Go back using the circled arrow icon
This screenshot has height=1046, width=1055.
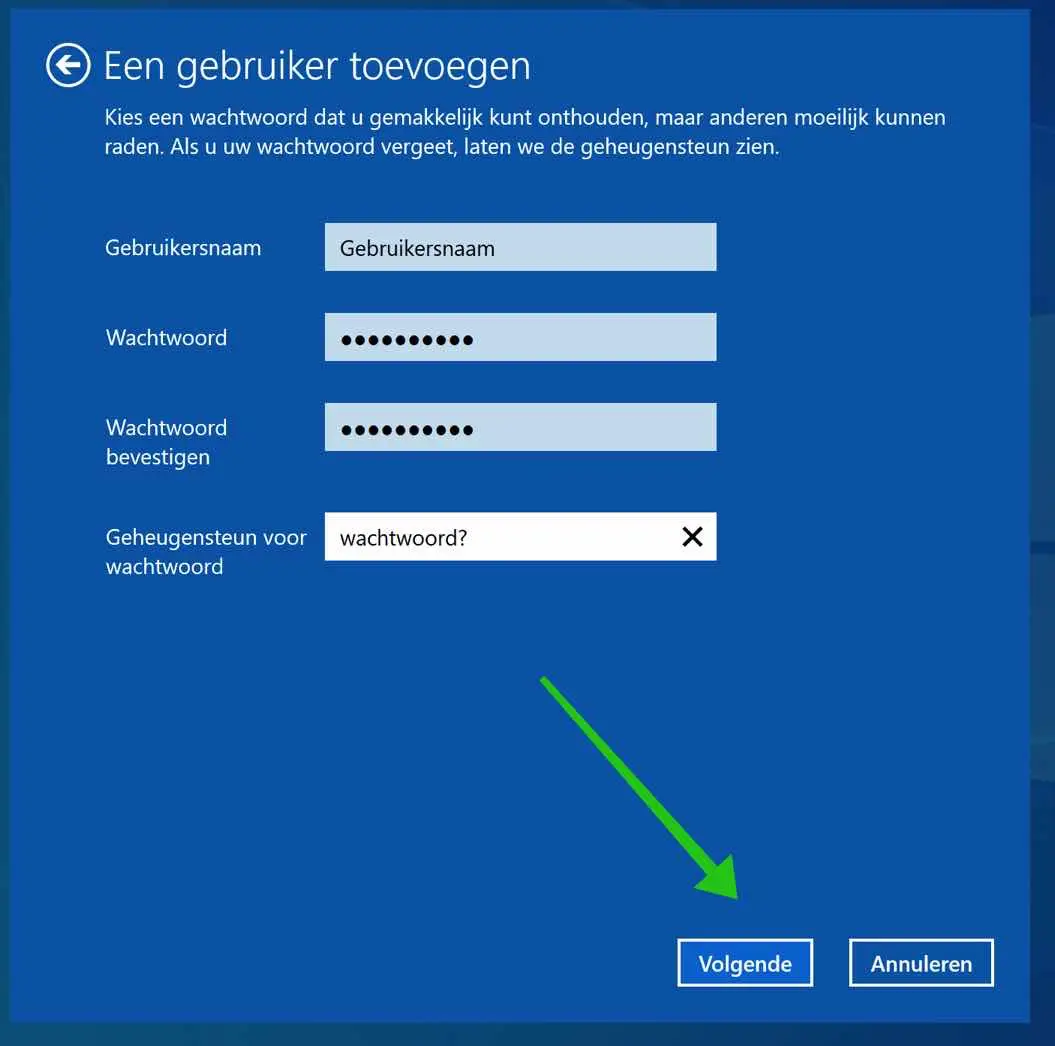tap(68, 65)
